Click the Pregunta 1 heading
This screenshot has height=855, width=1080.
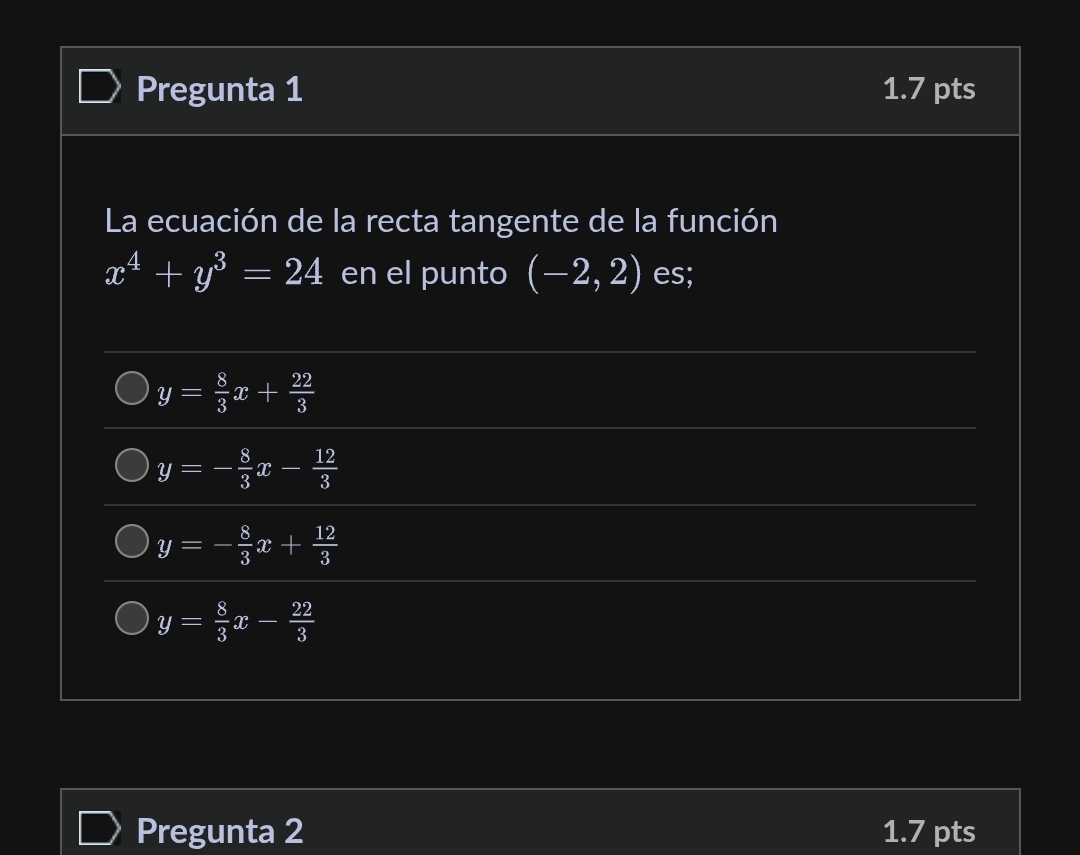(218, 89)
